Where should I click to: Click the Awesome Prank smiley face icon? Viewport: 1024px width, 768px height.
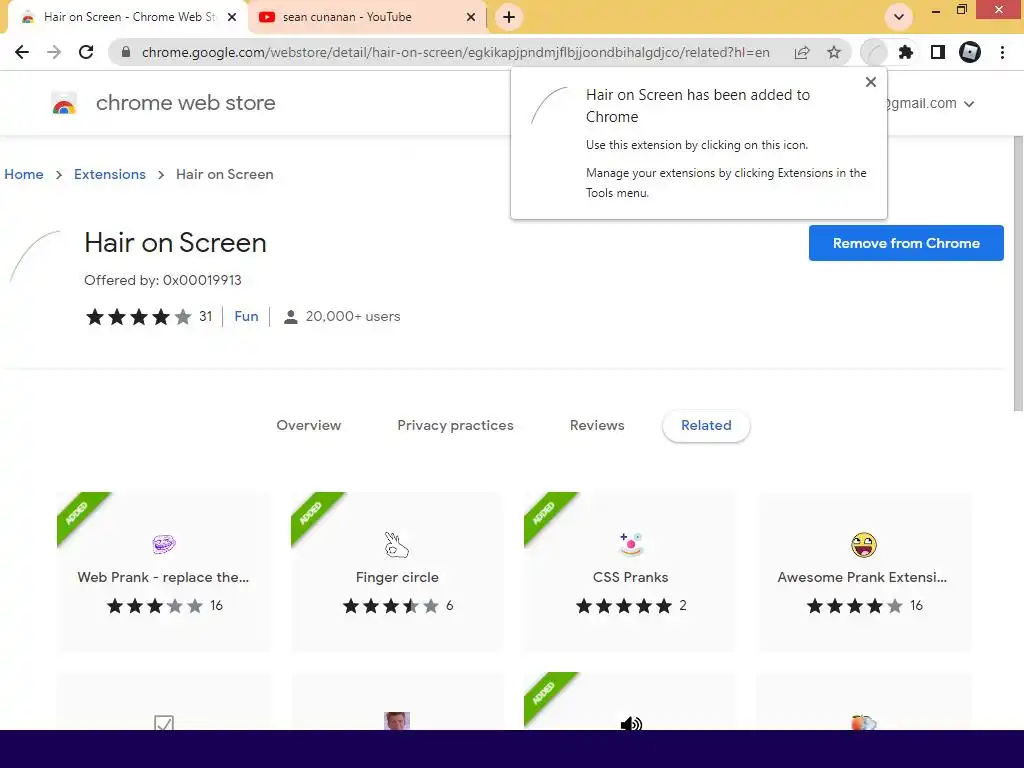(864, 545)
